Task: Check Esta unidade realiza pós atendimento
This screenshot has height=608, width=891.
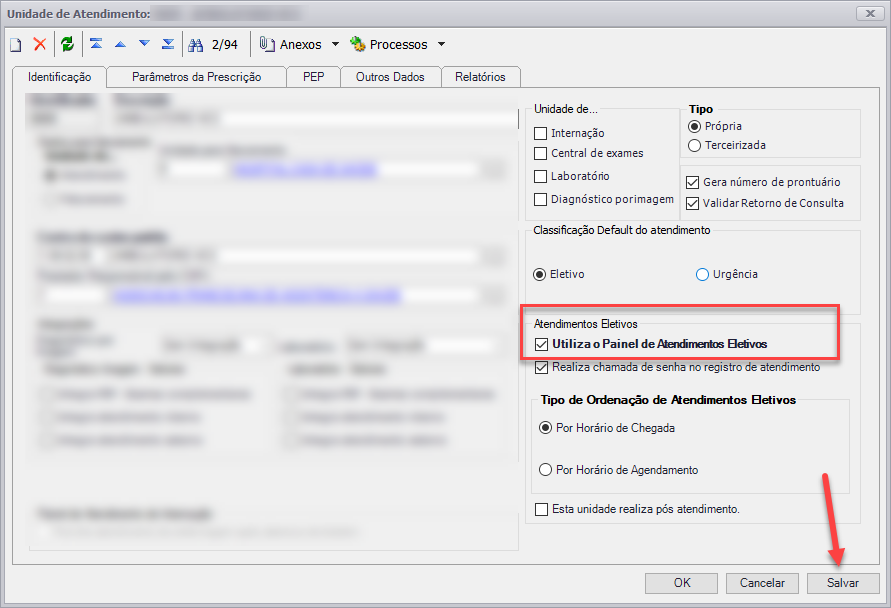Action: pos(542,509)
